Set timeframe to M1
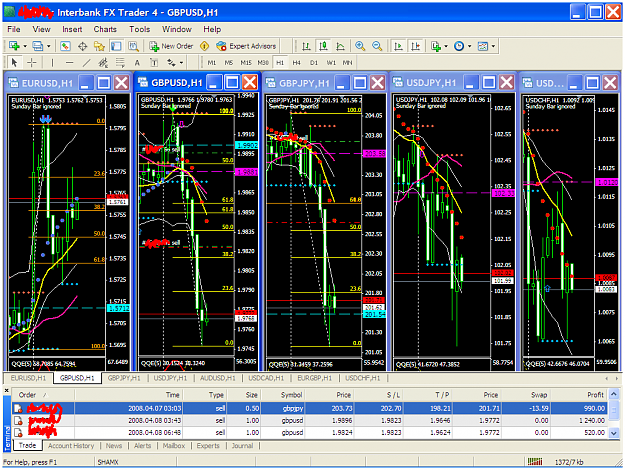 (x=212, y=63)
